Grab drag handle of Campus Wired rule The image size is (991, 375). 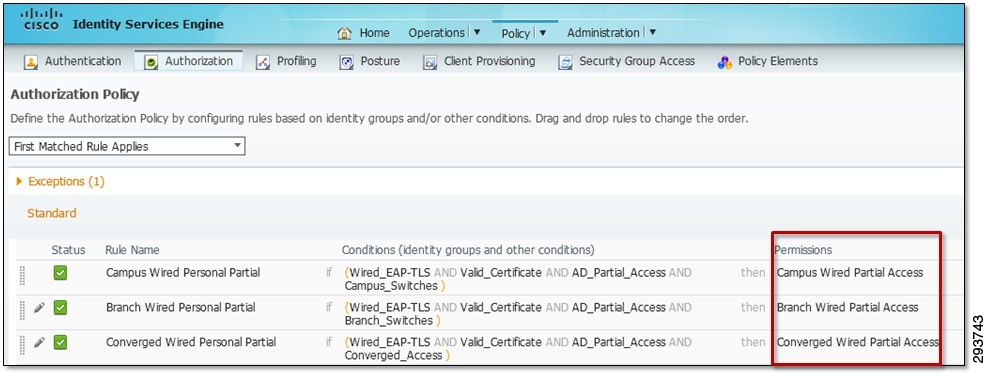click(22, 275)
